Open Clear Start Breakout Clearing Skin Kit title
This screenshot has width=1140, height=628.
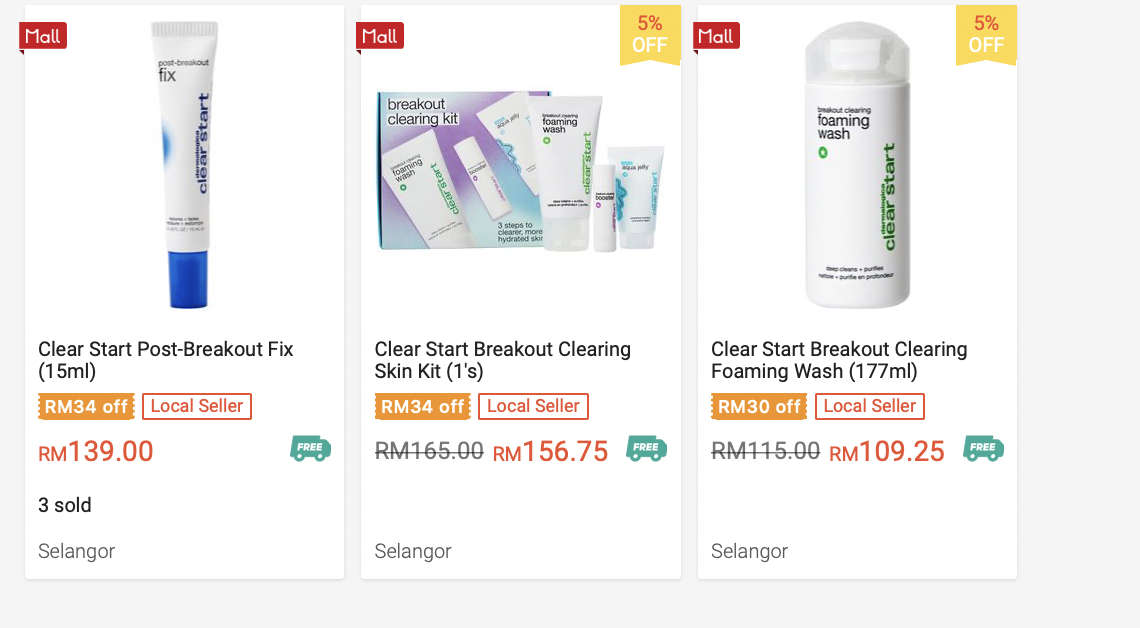pyautogui.click(x=503, y=360)
